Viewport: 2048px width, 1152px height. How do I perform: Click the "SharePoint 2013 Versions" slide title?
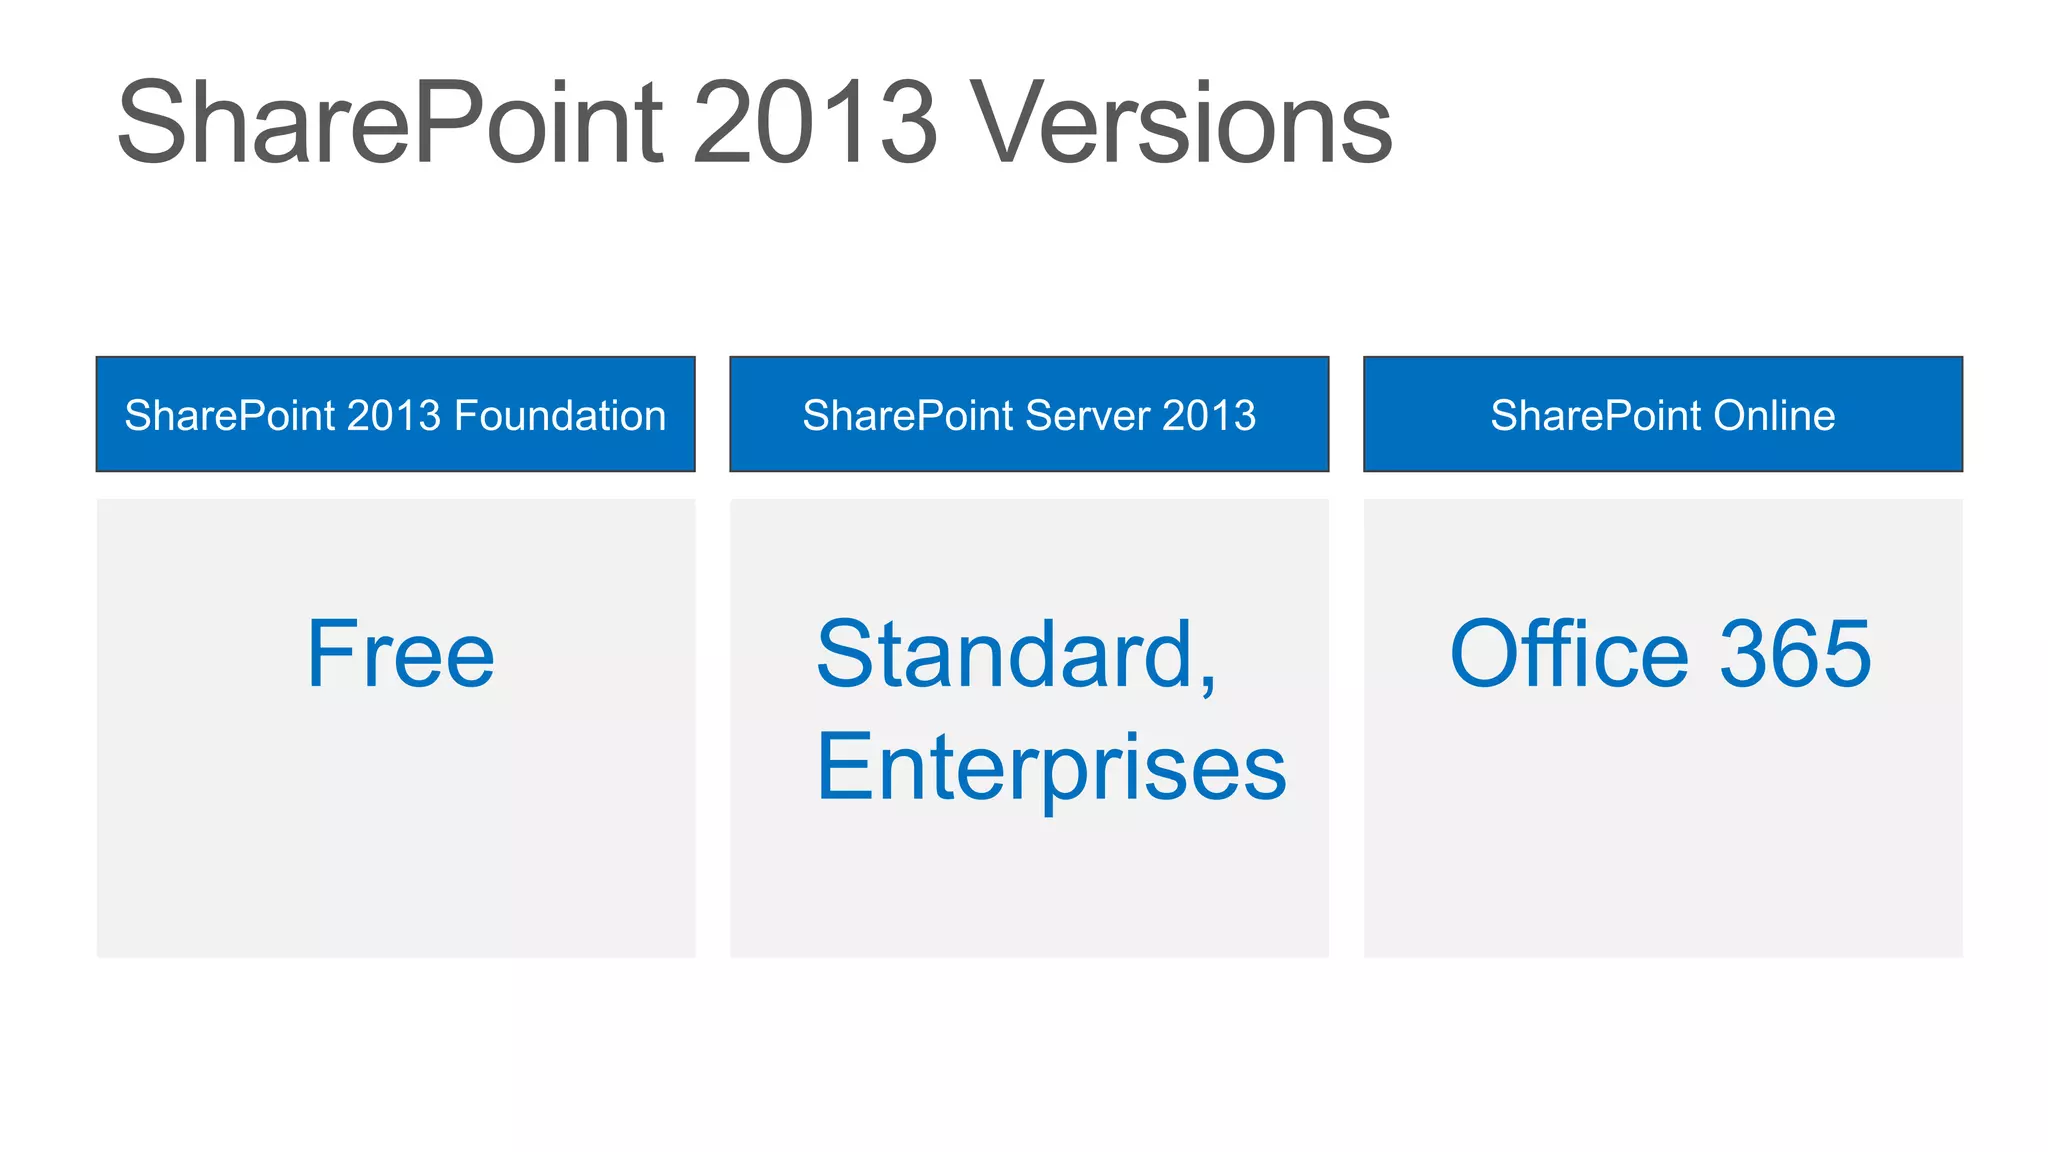point(754,124)
